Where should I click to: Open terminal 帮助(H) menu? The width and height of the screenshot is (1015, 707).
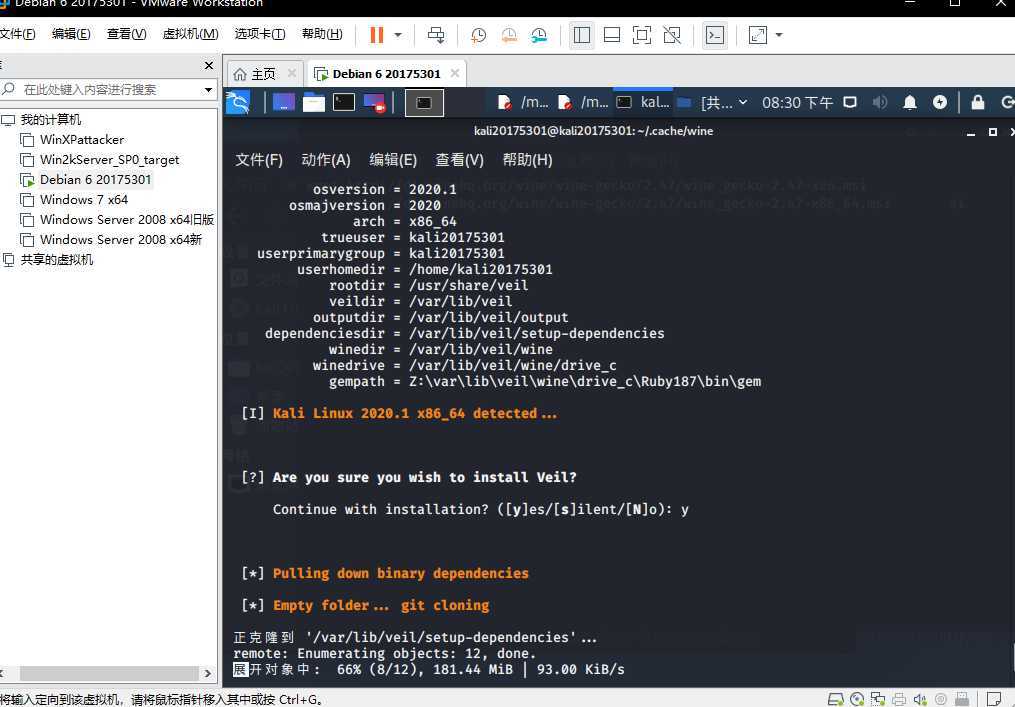tap(528, 160)
